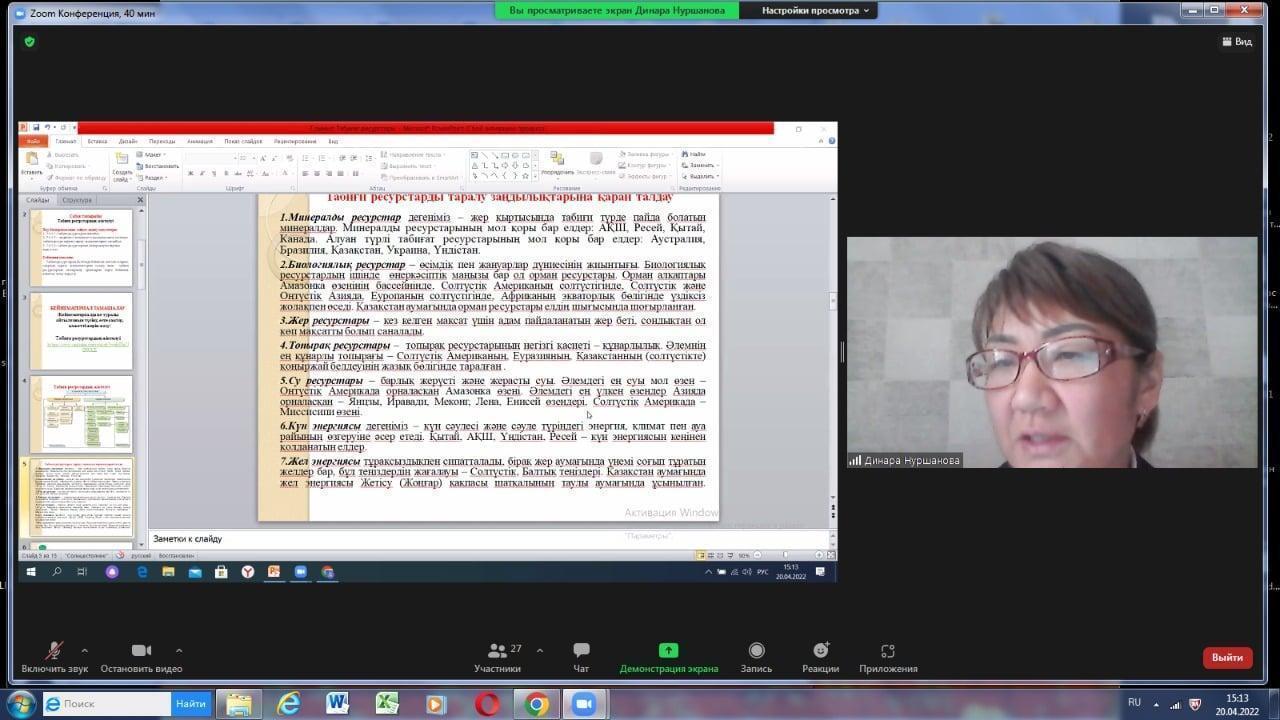This screenshot has width=1280, height=720.
Task: Start sharing with Демонстрация экрана
Action: [x=668, y=656]
